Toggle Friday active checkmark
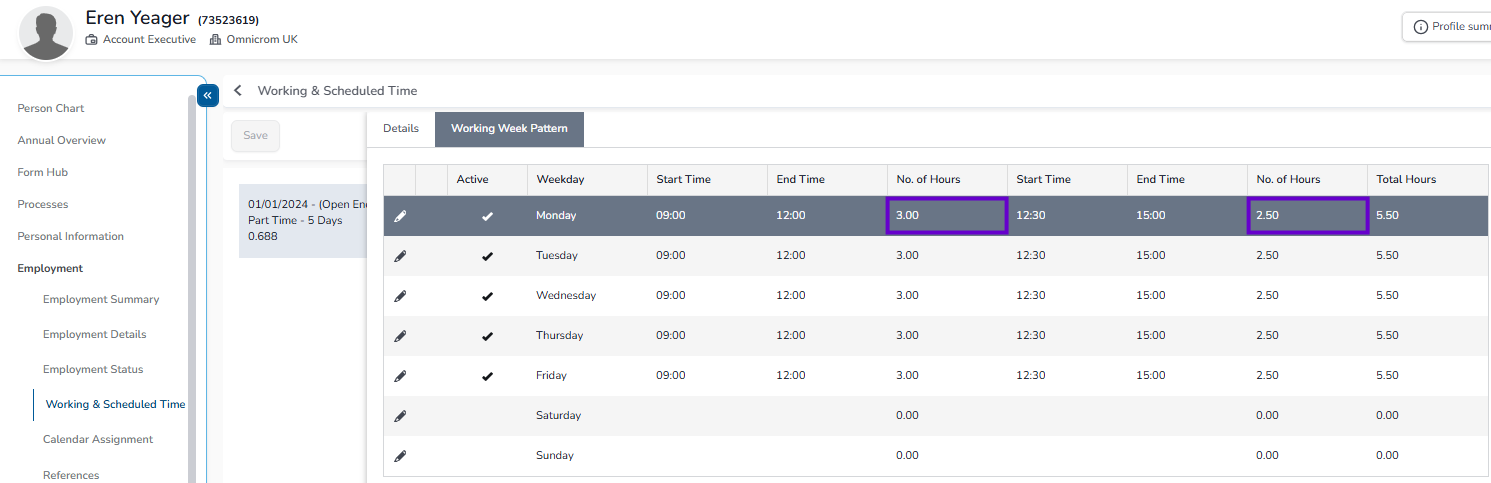The height and width of the screenshot is (483, 1491). click(487, 376)
